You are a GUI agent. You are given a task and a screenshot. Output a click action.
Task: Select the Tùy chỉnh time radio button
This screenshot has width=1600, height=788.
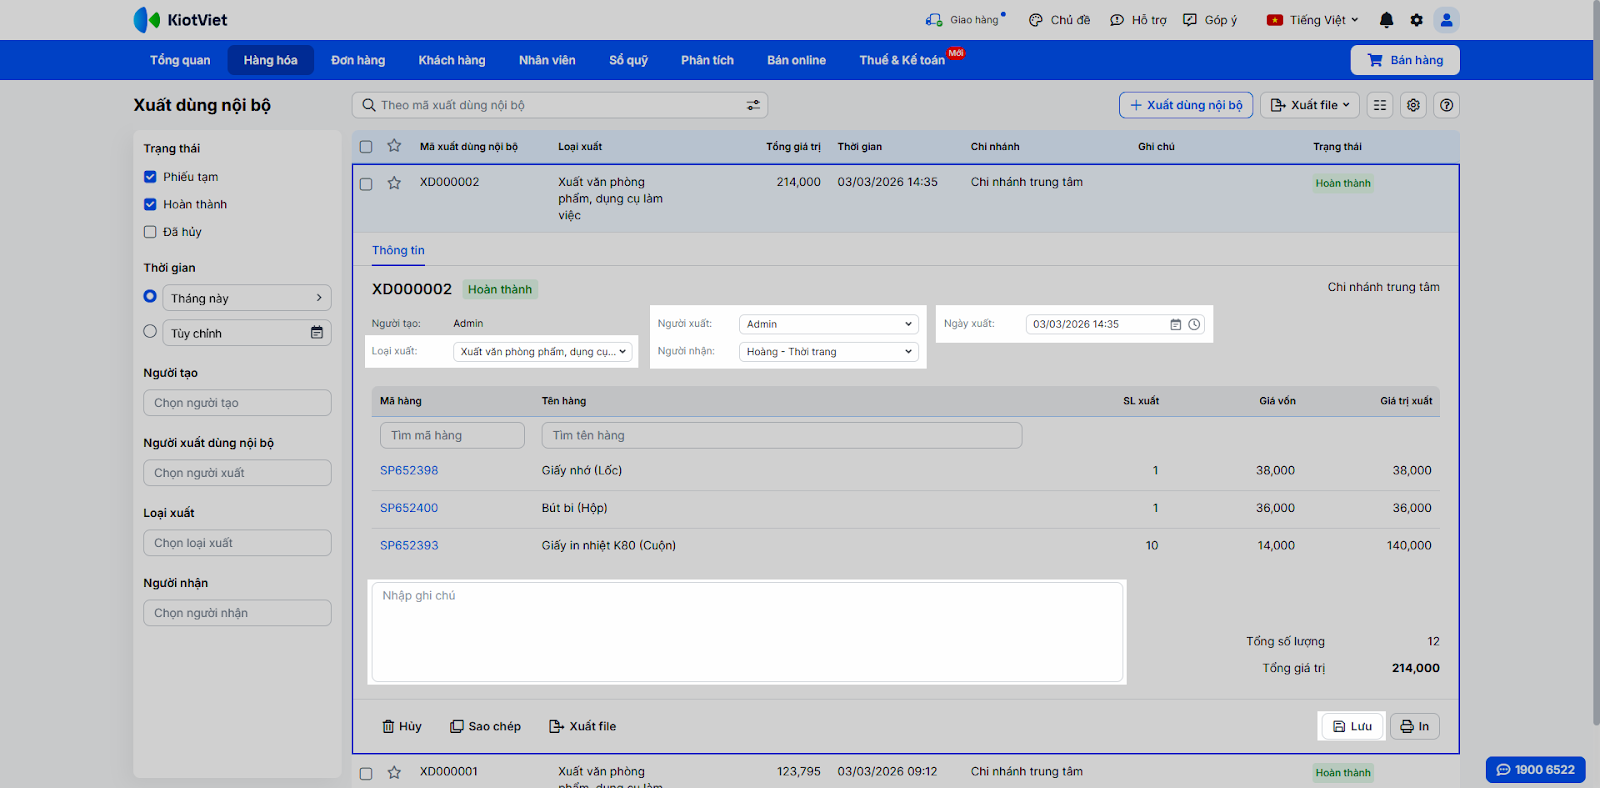tap(150, 332)
